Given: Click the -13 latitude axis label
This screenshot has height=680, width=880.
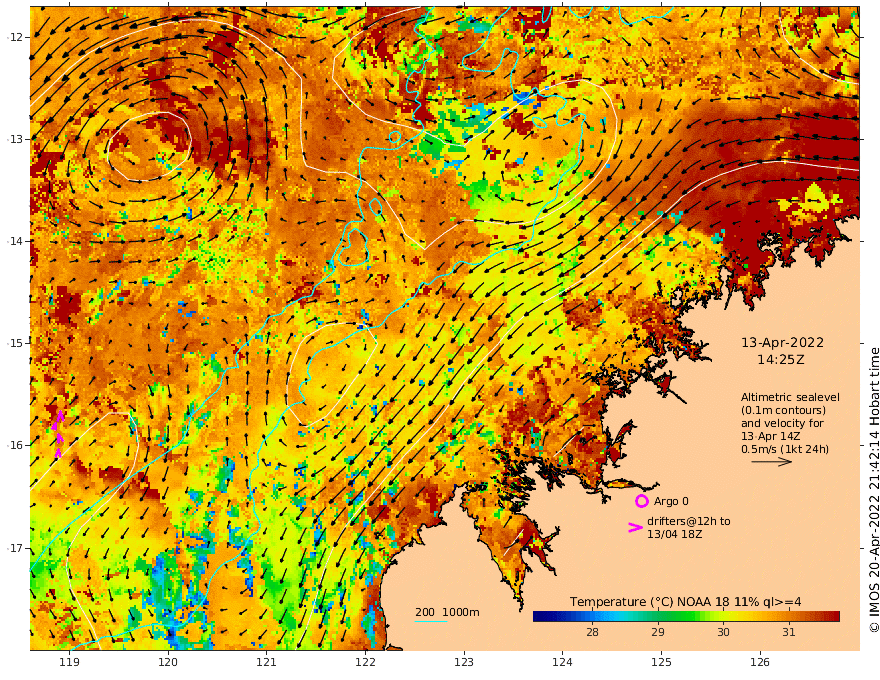Looking at the screenshot, I should (x=15, y=139).
